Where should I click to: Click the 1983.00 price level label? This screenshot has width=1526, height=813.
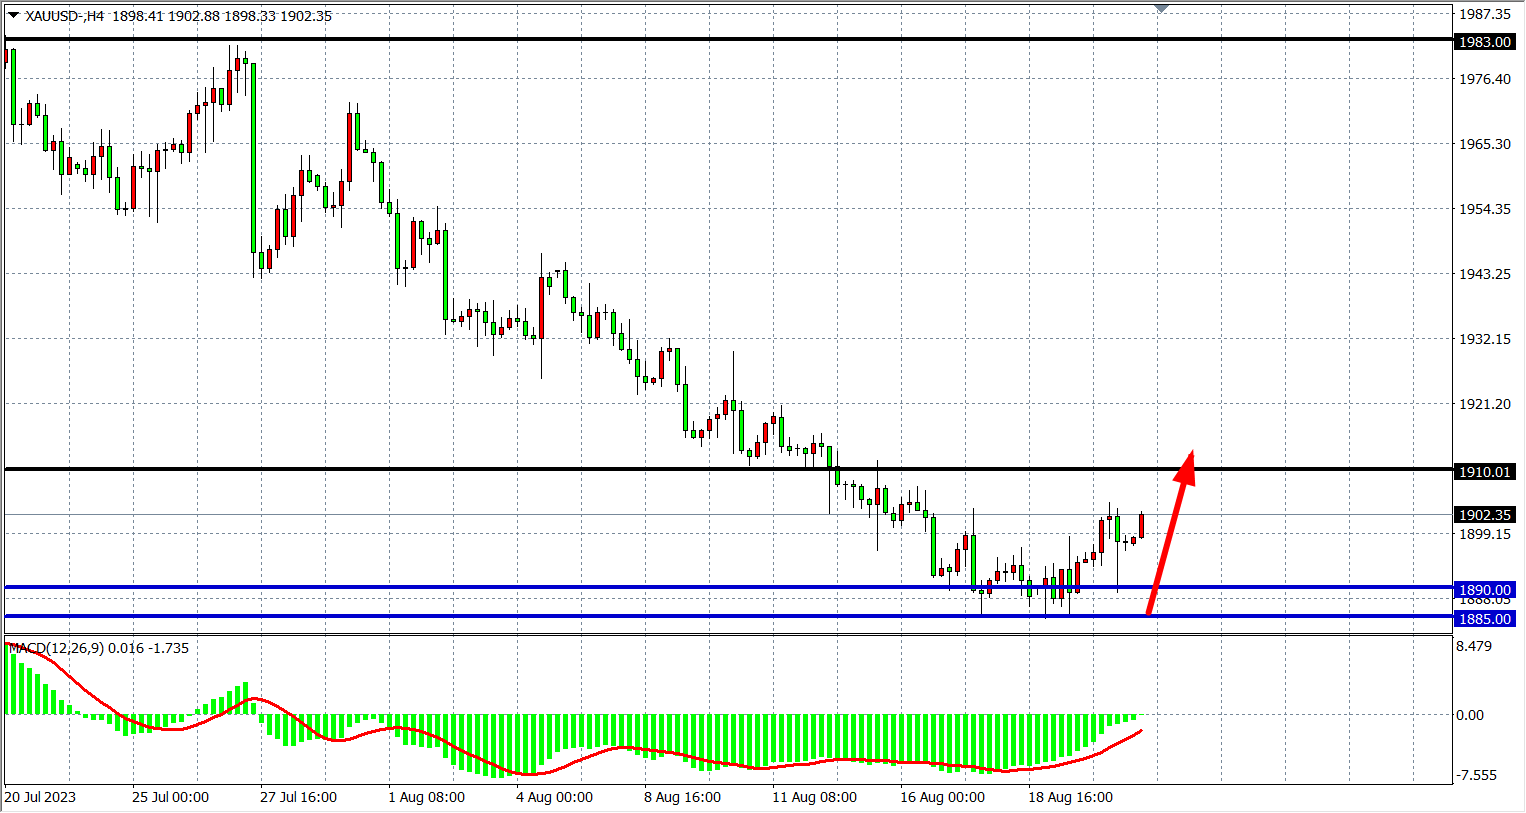(1484, 42)
